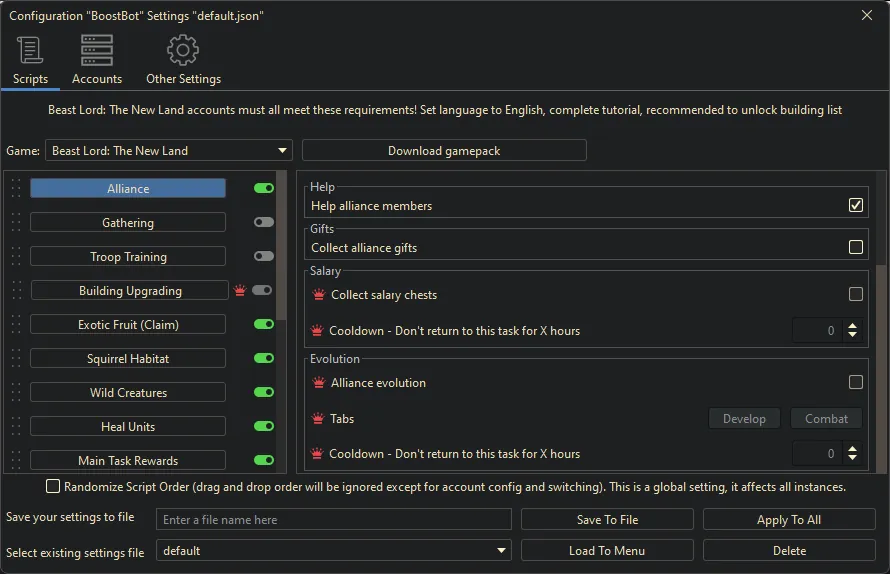Disable the Exotic Fruit (Claim) switch
Image resolution: width=890 pixels, height=574 pixels.
264,324
